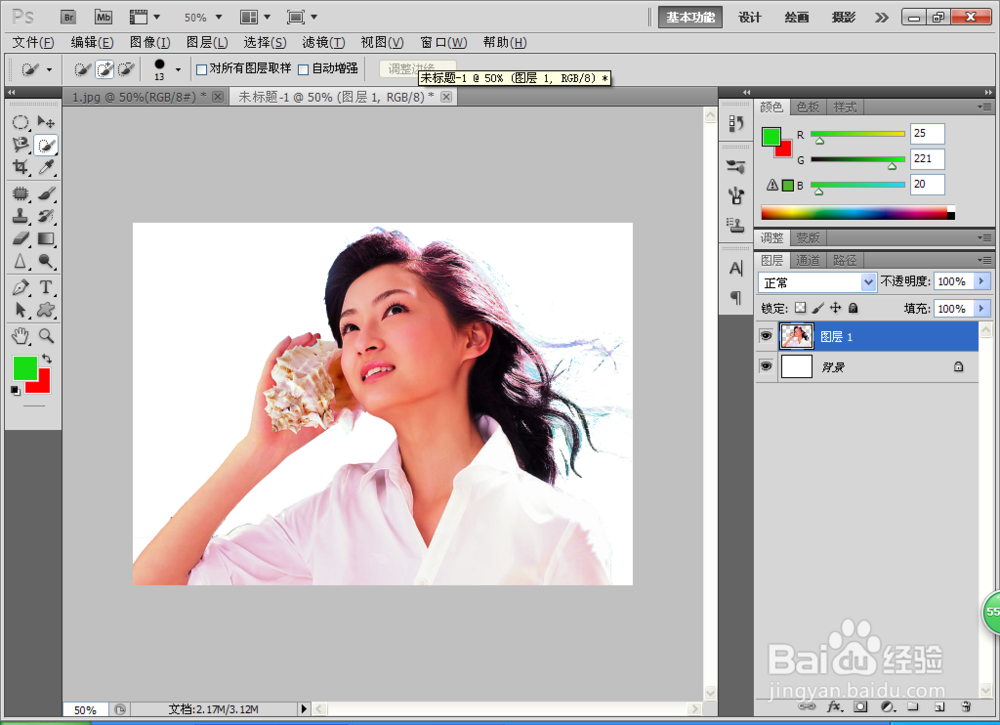Enable Sample All Layers checkbox
Image resolution: width=1000 pixels, height=725 pixels.
(x=202, y=70)
